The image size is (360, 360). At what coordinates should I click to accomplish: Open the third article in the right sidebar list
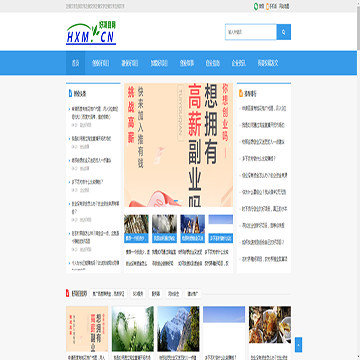[263, 142]
